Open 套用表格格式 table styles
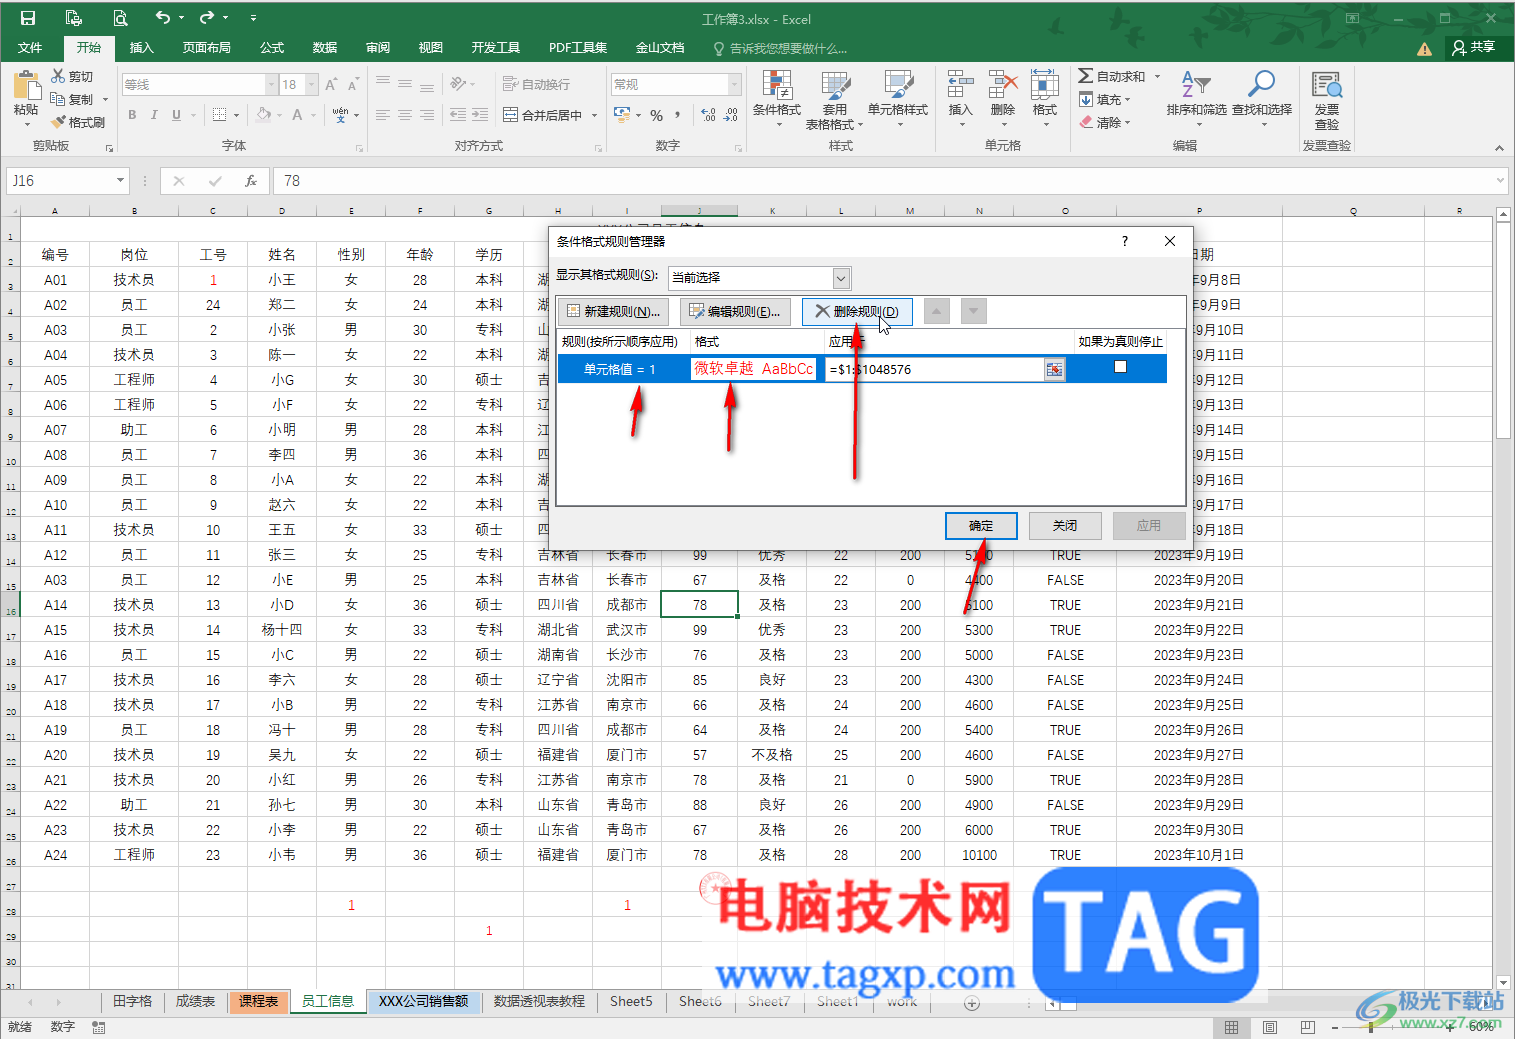 tap(834, 100)
